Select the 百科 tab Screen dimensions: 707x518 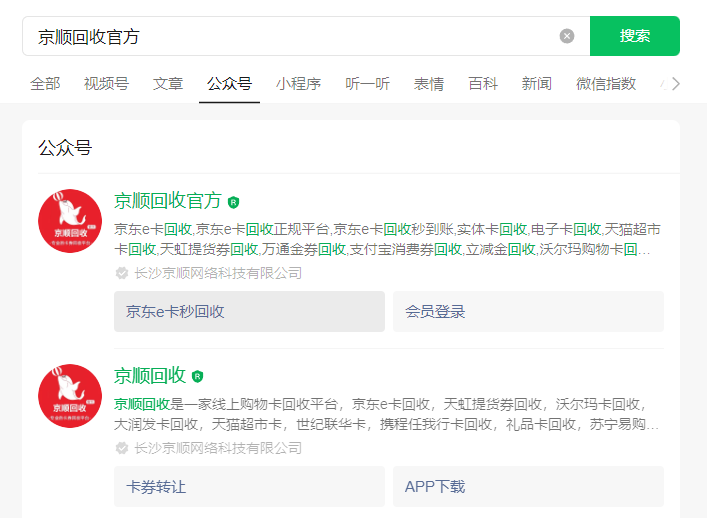point(483,84)
